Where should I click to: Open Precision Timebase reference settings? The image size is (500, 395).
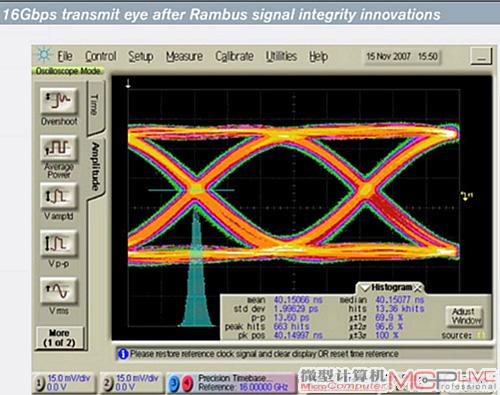pos(243,383)
